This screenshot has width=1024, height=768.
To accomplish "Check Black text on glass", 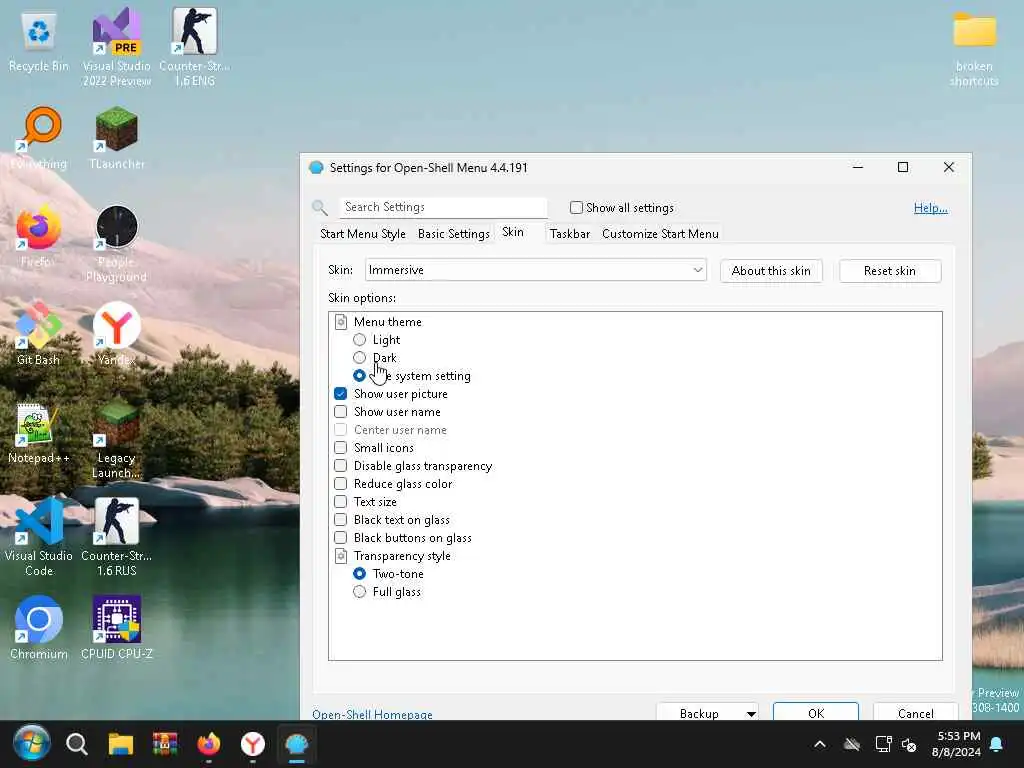I will (340, 520).
